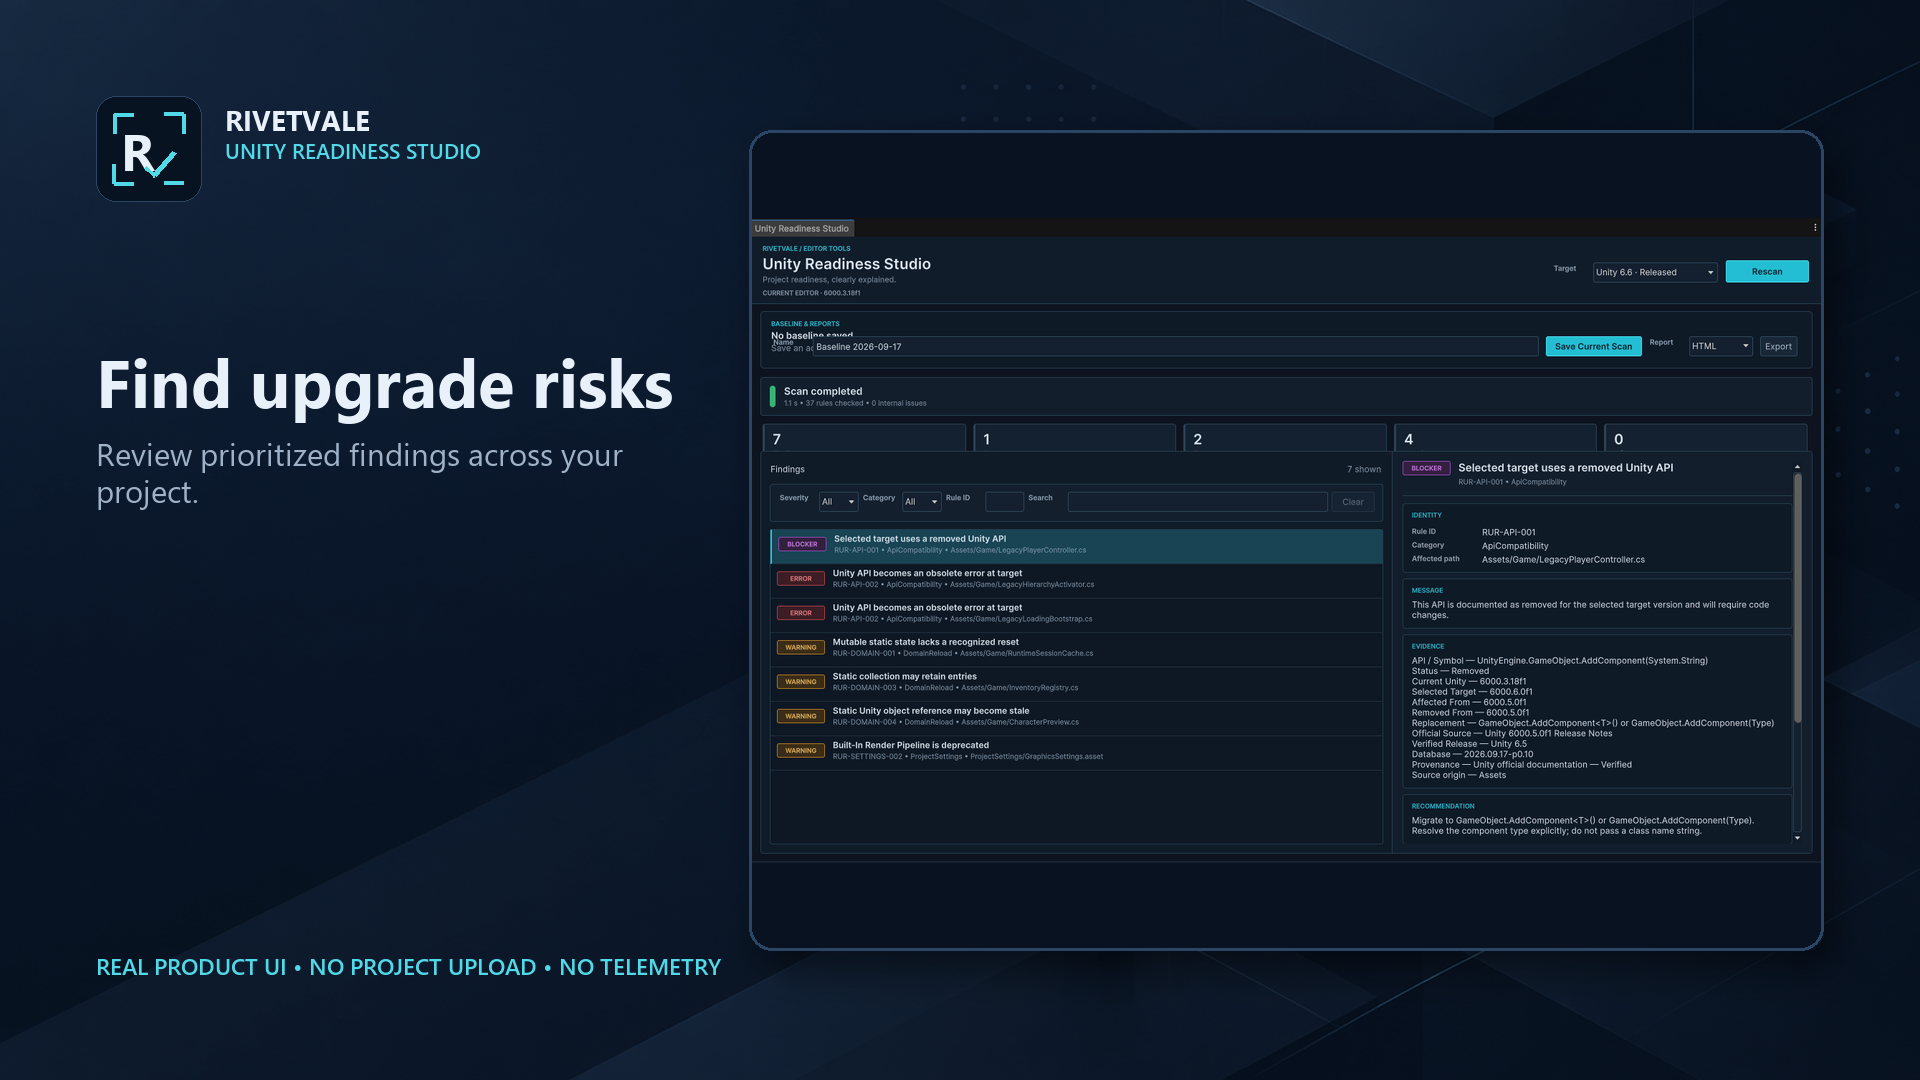This screenshot has width=1920, height=1080.
Task: Click WARNING badge for RuntimeSessionCache.cs finding
Action: click(x=801, y=648)
